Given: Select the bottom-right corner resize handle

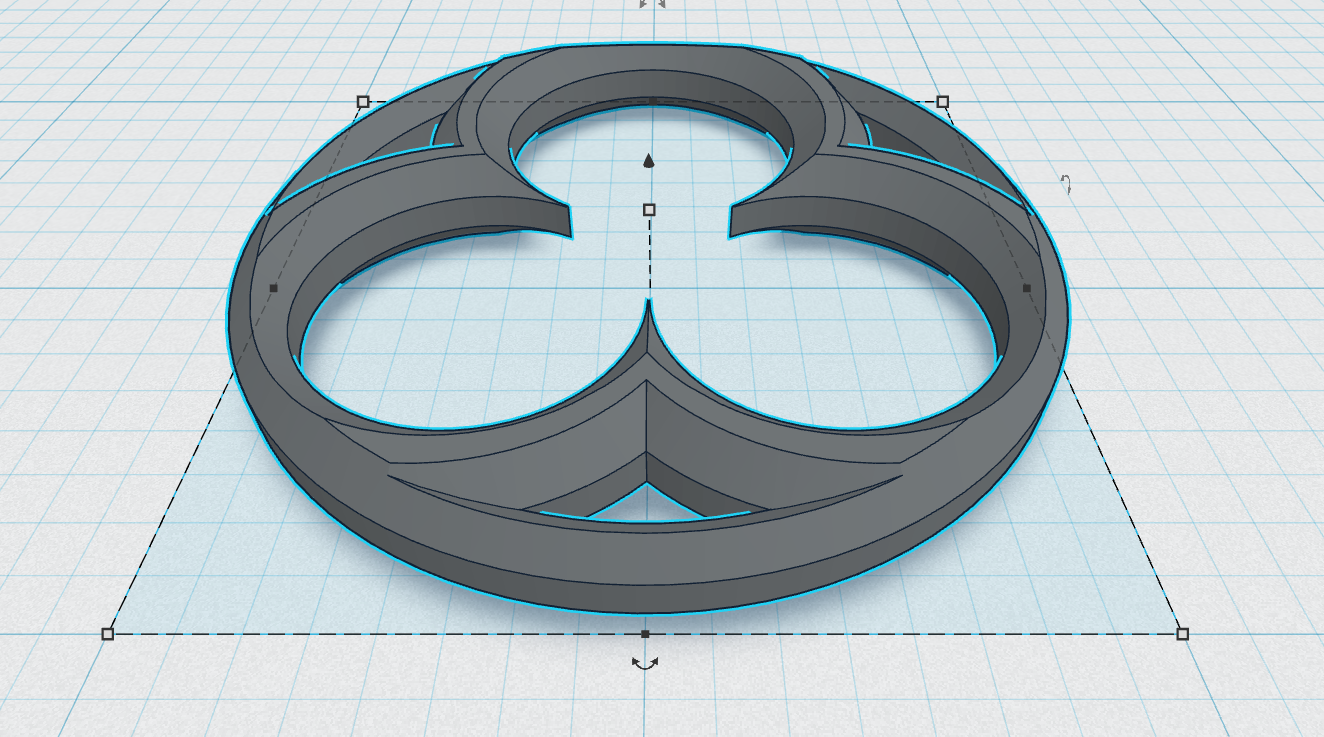Looking at the screenshot, I should 1182,634.
